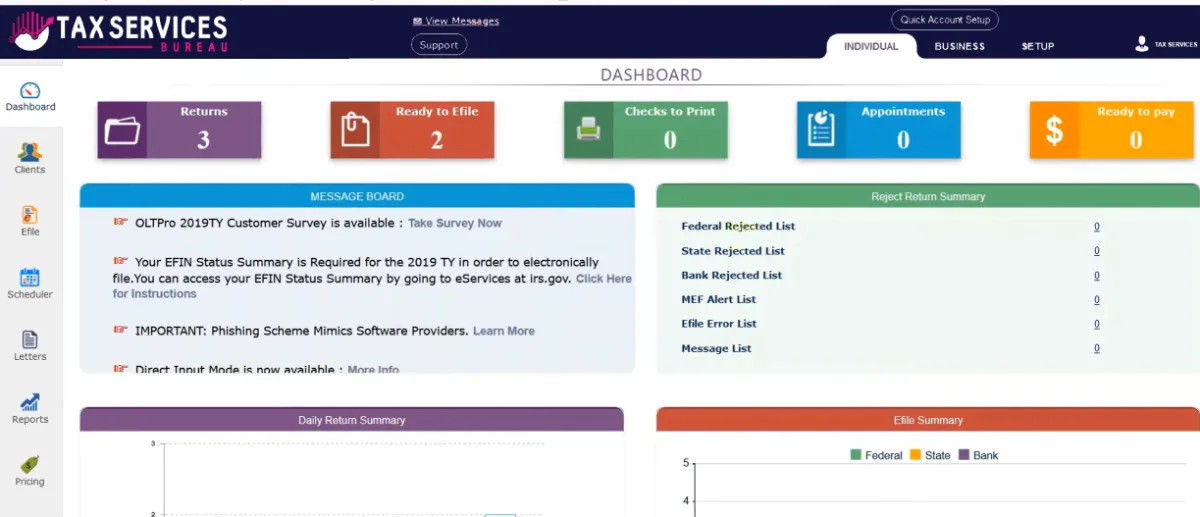This screenshot has height=517, width=1200.
Task: Open the Scheduler calendar icon
Action: [30, 277]
